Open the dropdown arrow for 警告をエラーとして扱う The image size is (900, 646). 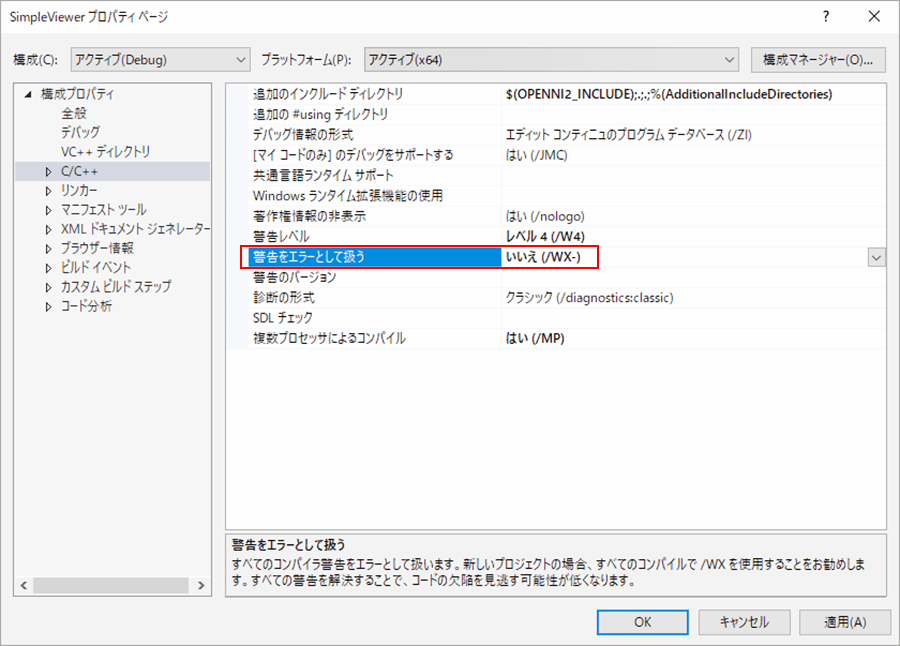pyautogui.click(x=876, y=258)
